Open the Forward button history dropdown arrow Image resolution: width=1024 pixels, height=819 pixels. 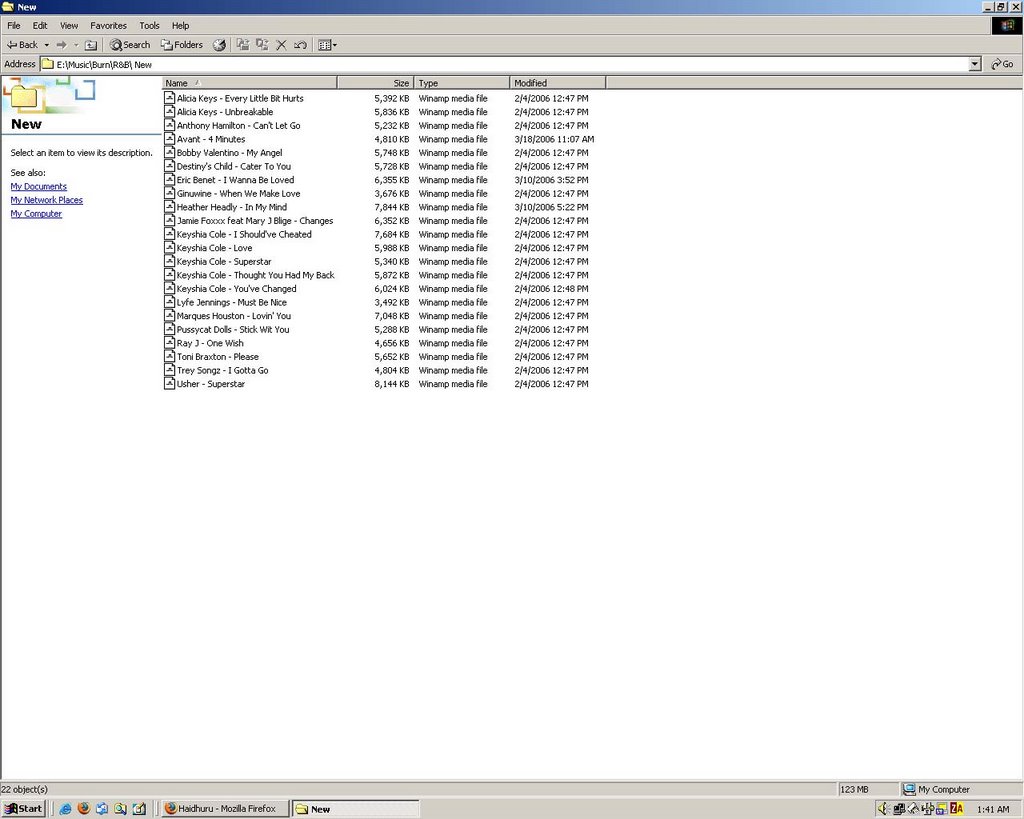coord(76,45)
